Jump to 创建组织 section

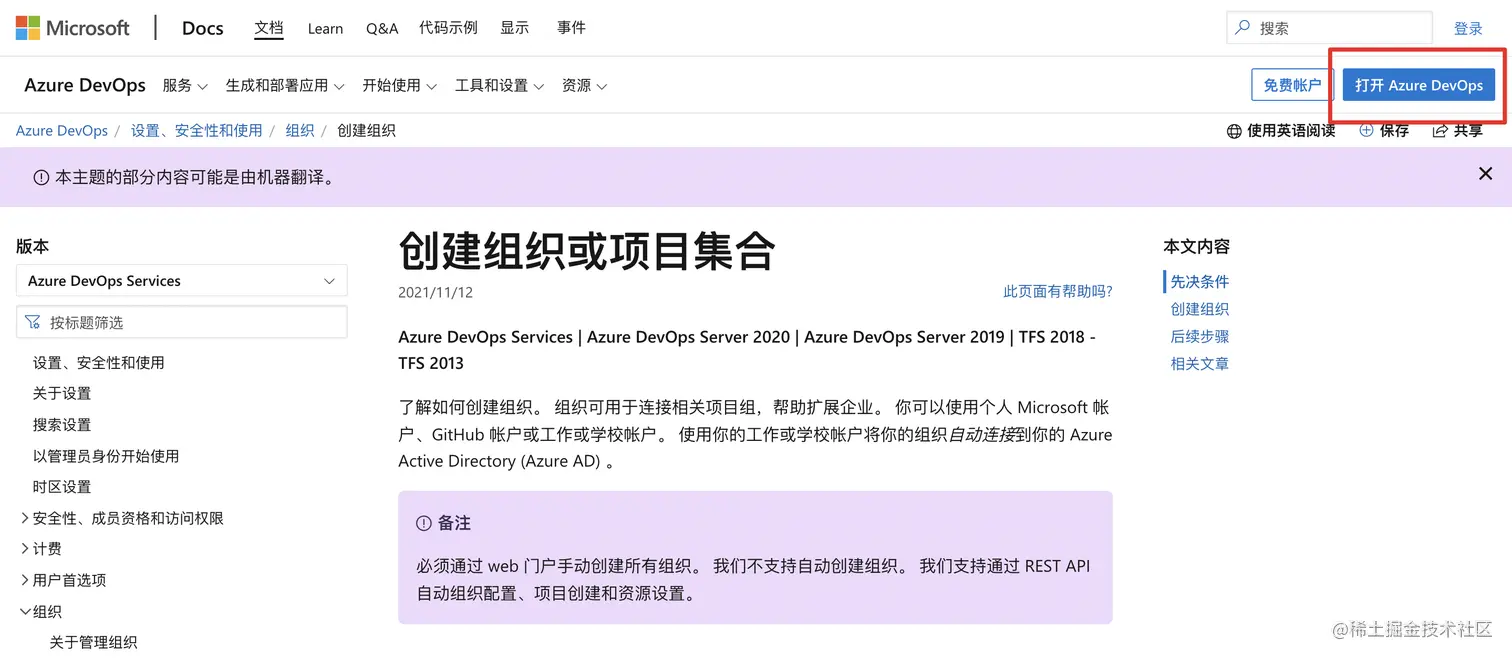[1200, 309]
